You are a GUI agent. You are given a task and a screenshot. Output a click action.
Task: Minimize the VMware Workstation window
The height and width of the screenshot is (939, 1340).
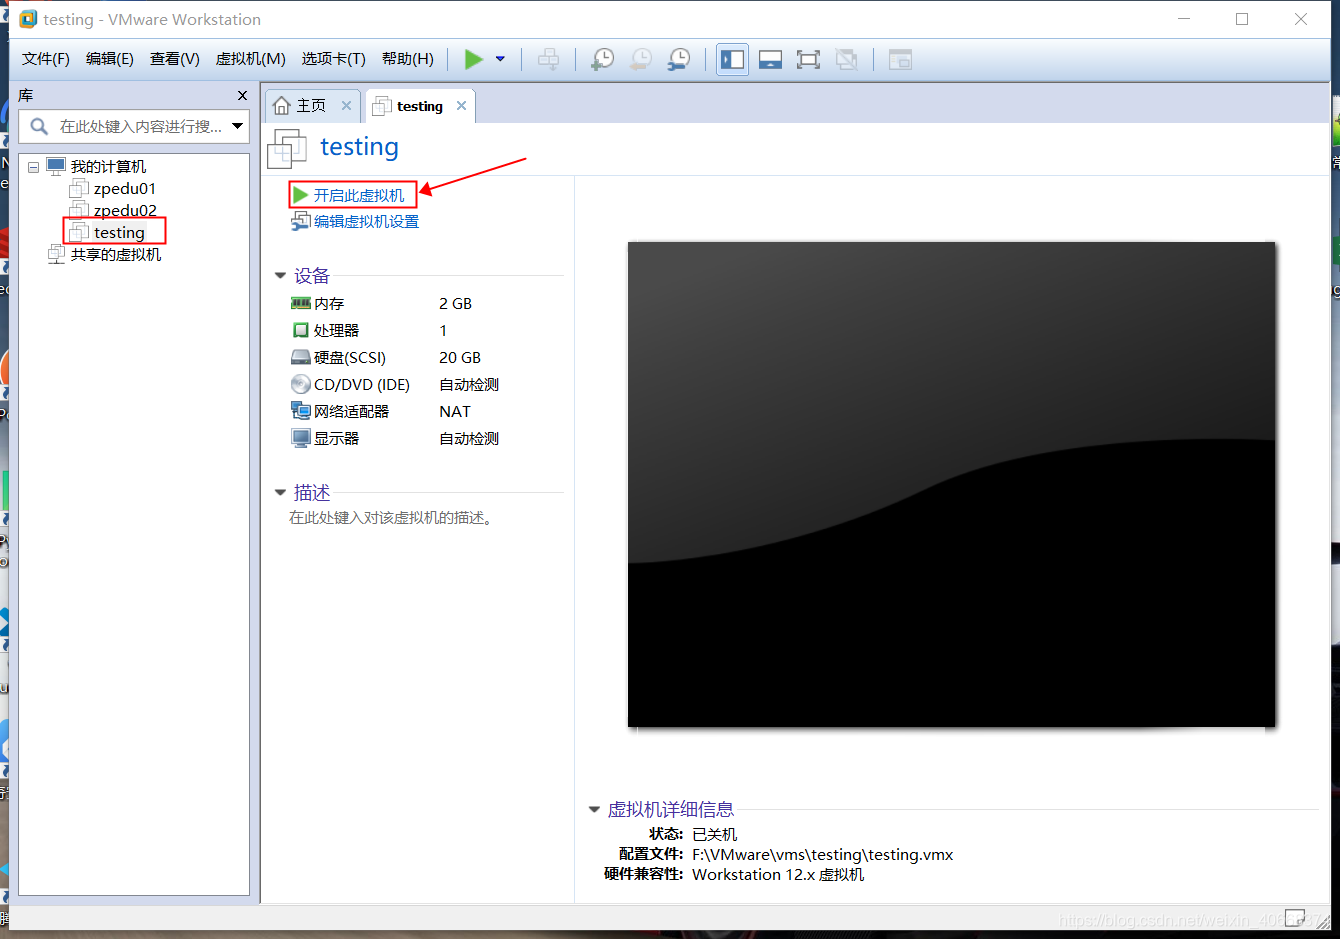(x=1184, y=19)
